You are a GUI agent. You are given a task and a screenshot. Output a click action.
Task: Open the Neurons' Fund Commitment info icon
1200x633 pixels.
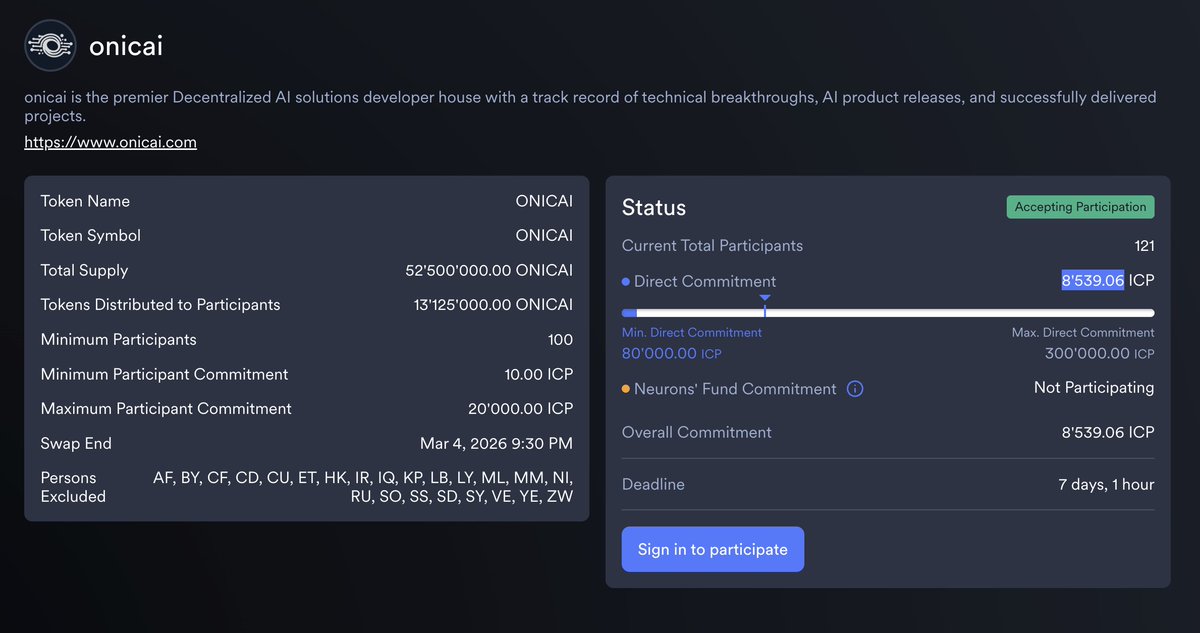[x=855, y=389]
